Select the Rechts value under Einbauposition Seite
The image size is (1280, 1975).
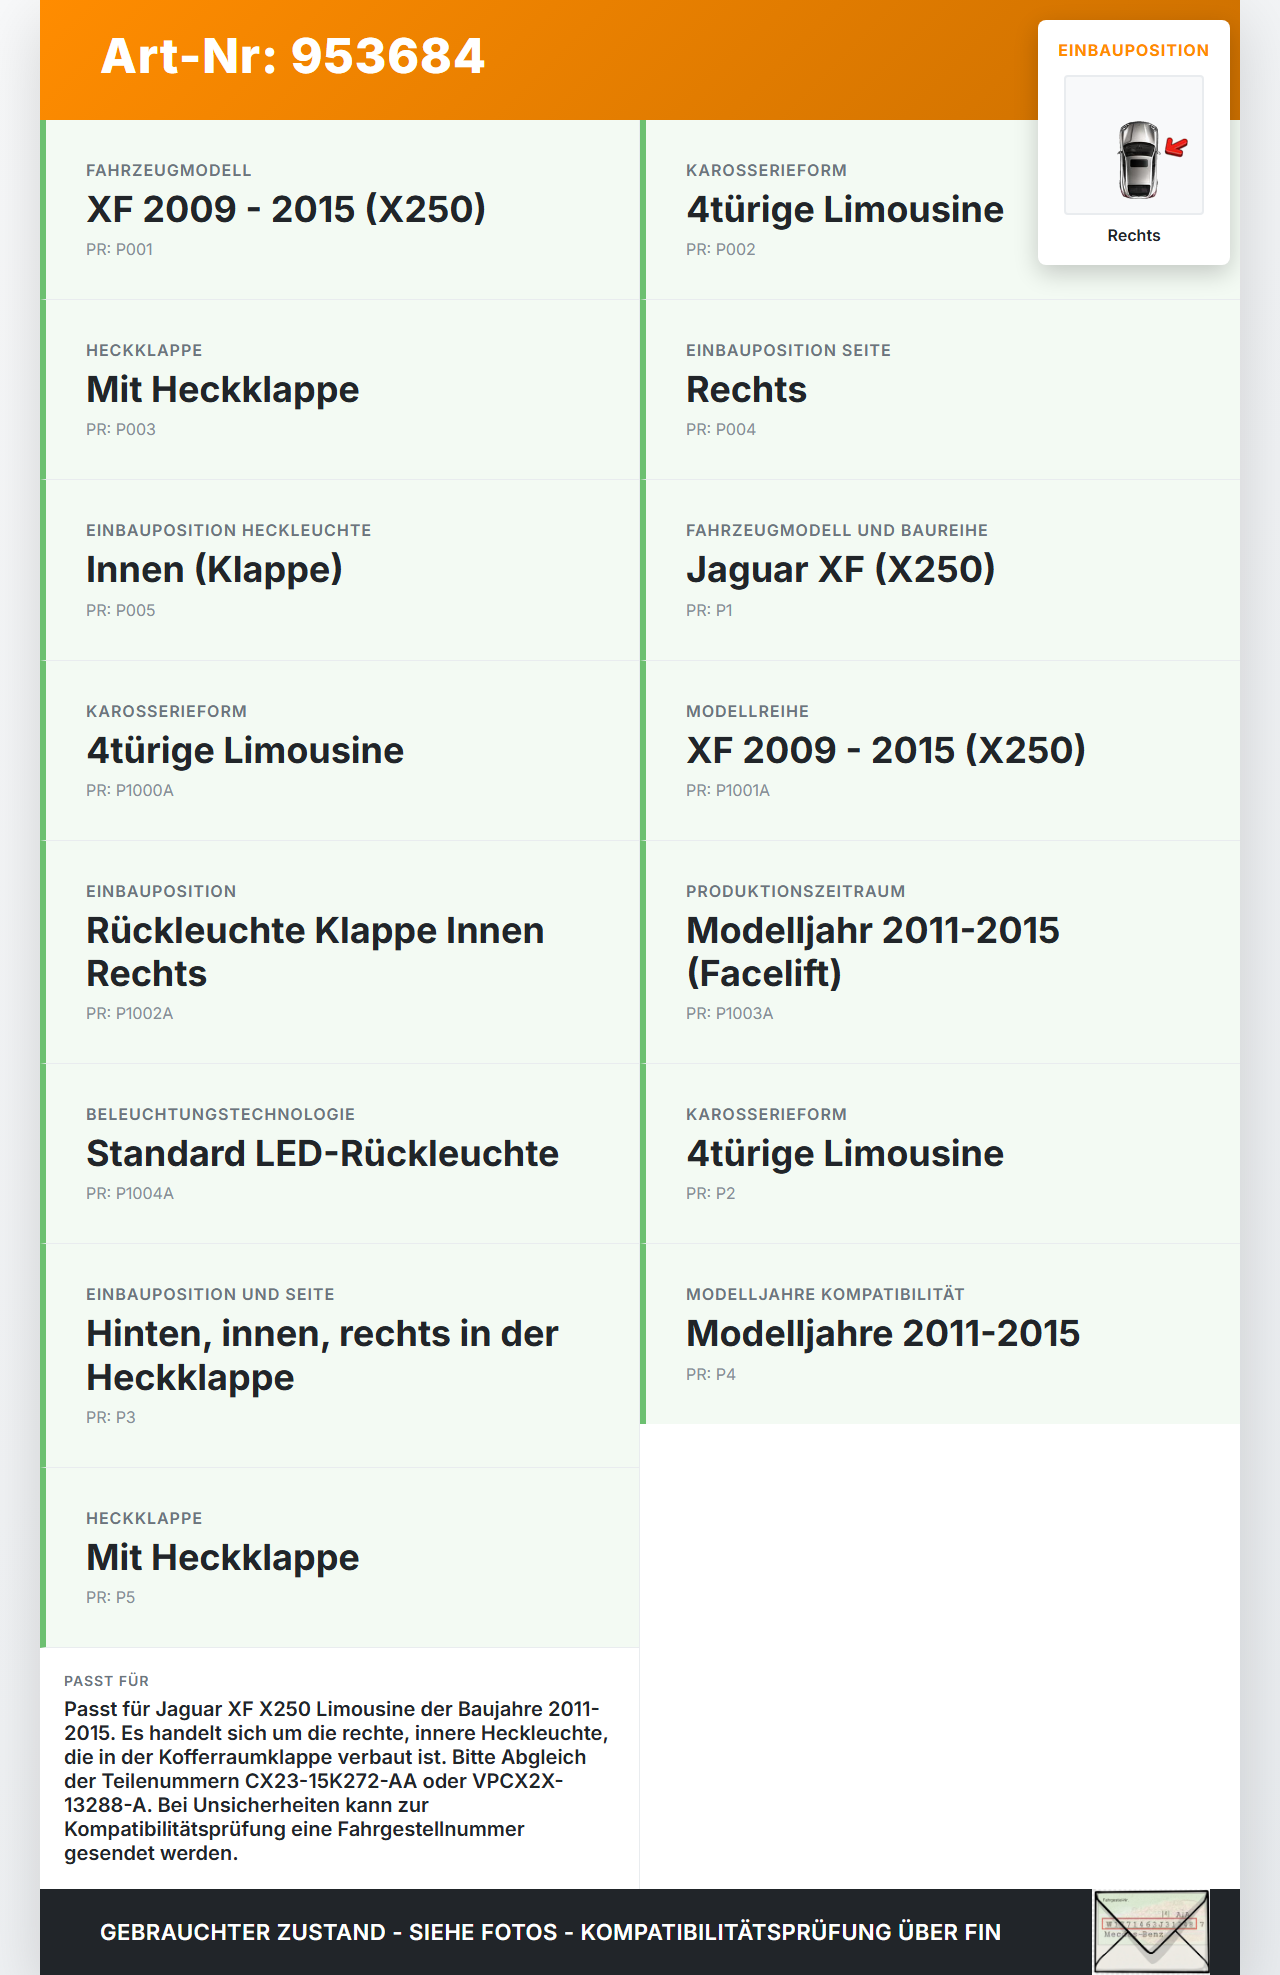point(746,390)
